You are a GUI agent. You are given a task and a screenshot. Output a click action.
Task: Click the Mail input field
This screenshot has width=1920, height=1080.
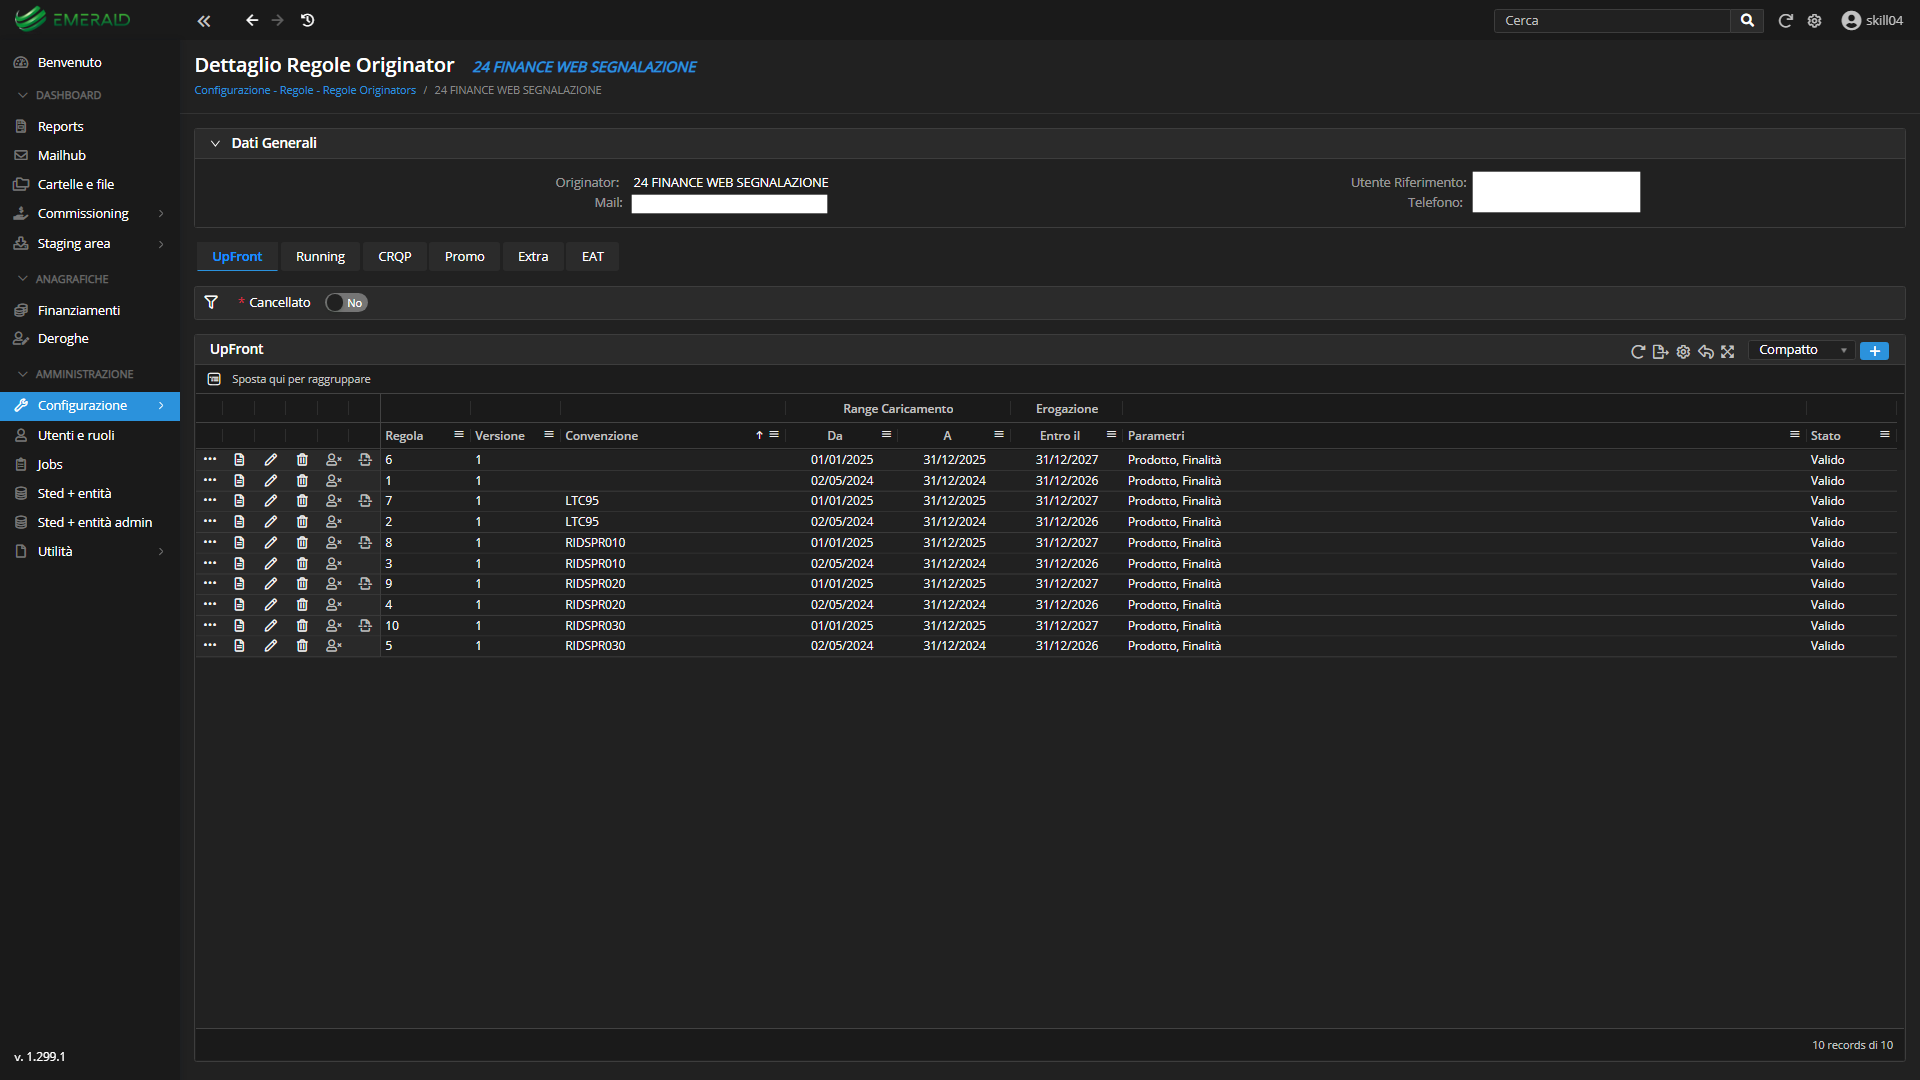click(x=729, y=204)
